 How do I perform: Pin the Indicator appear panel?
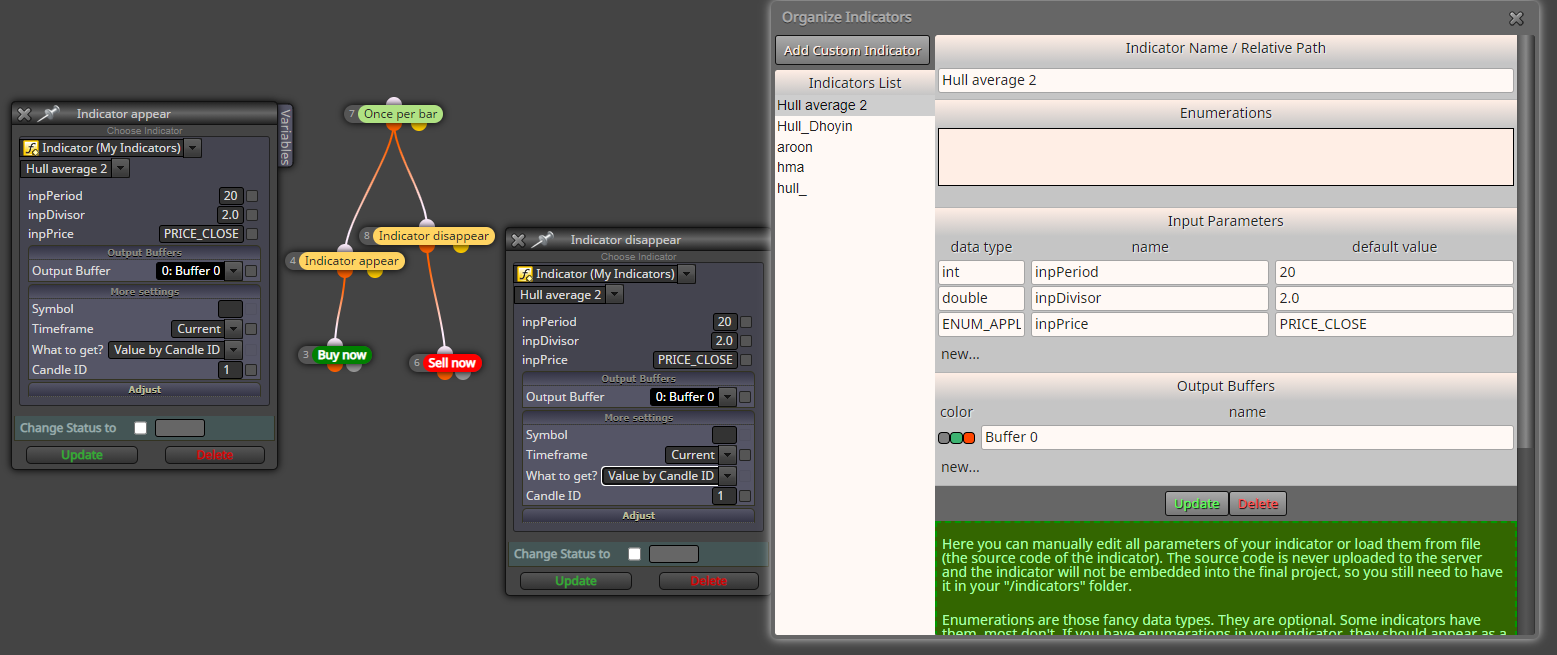[46, 114]
